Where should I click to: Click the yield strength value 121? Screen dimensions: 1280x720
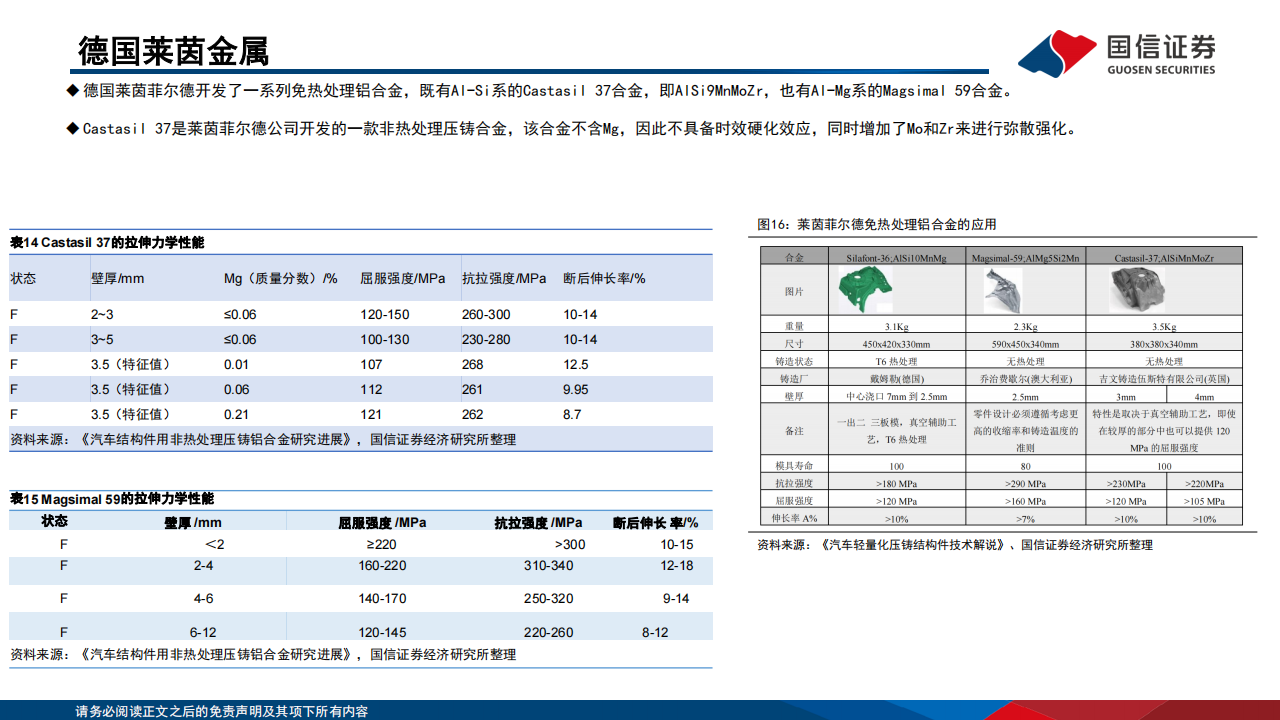click(371, 414)
